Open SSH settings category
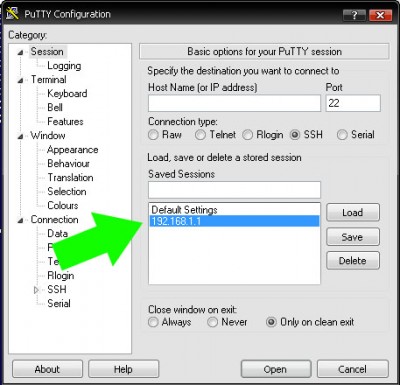 pos(57,290)
